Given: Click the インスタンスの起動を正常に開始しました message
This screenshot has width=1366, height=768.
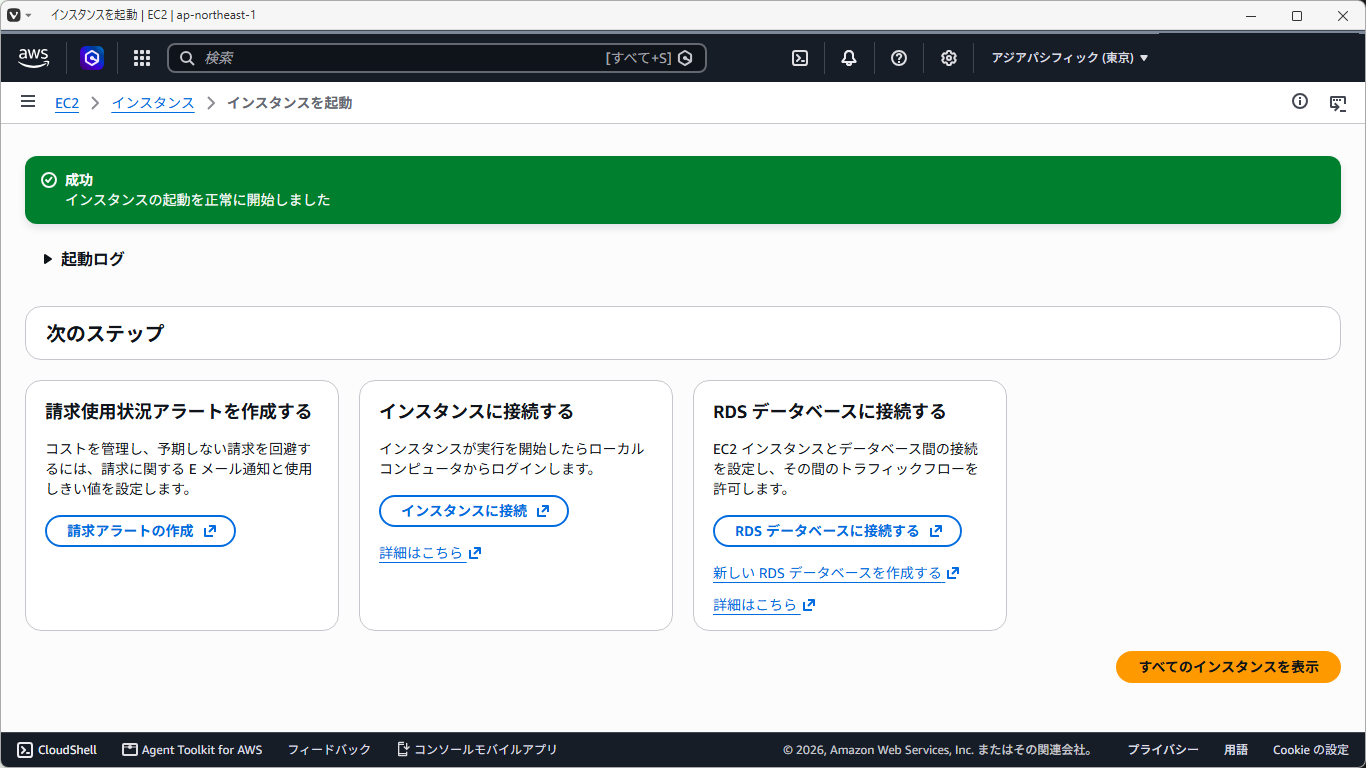Looking at the screenshot, I should [198, 200].
